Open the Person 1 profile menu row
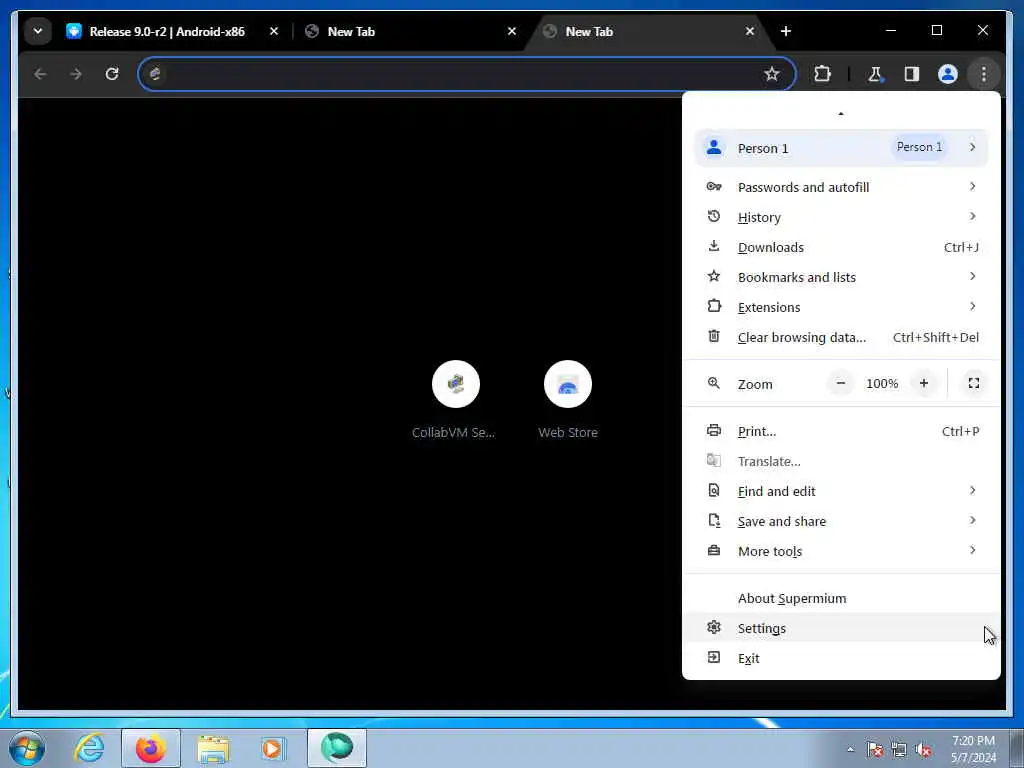Image resolution: width=1024 pixels, height=768 pixels. pos(841,148)
